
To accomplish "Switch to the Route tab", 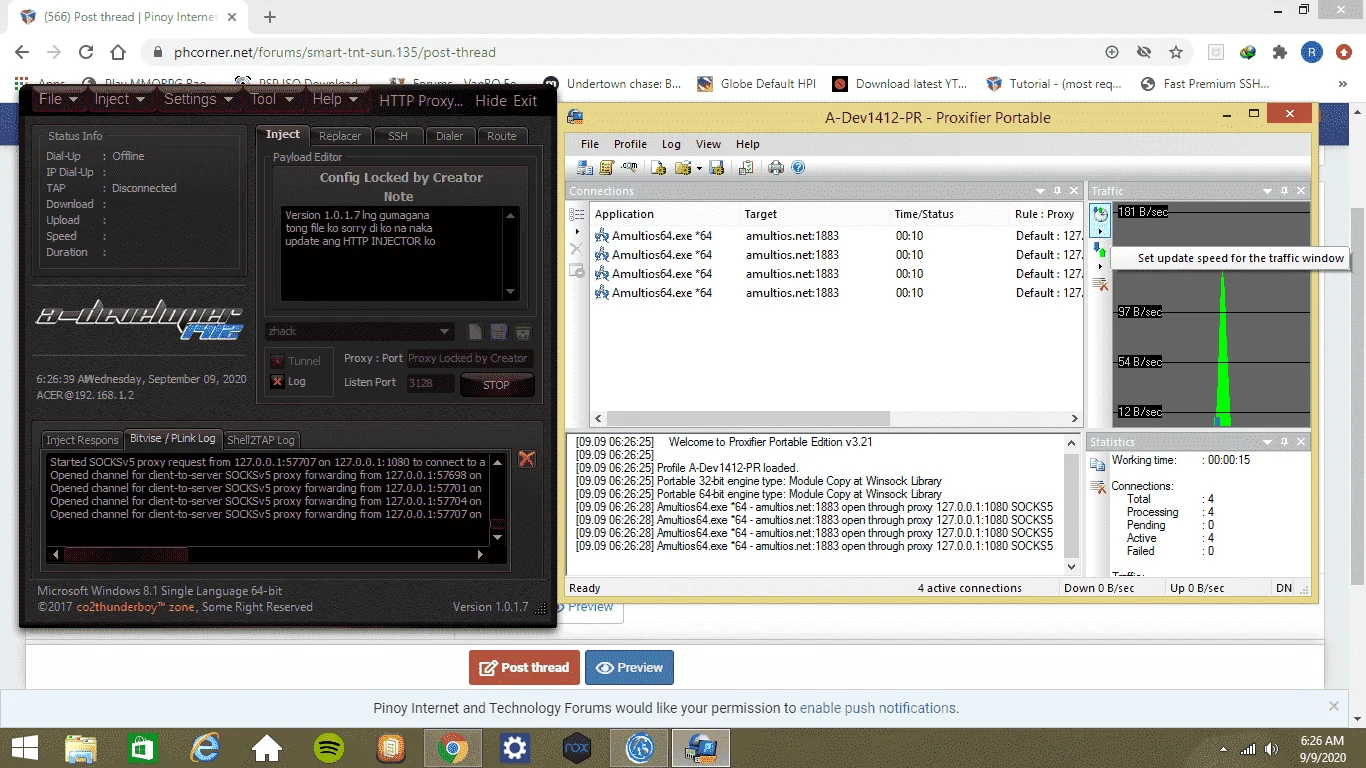I will click(x=502, y=136).
